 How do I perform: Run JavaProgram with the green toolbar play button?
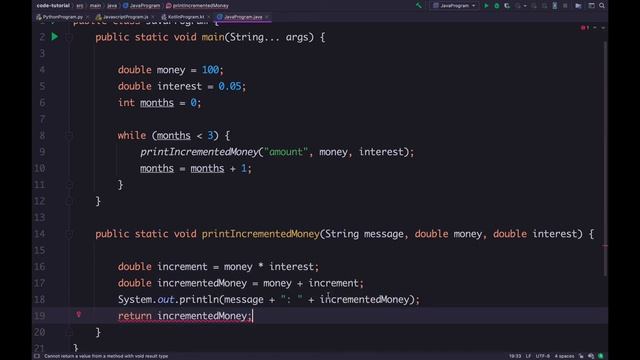[x=486, y=6]
